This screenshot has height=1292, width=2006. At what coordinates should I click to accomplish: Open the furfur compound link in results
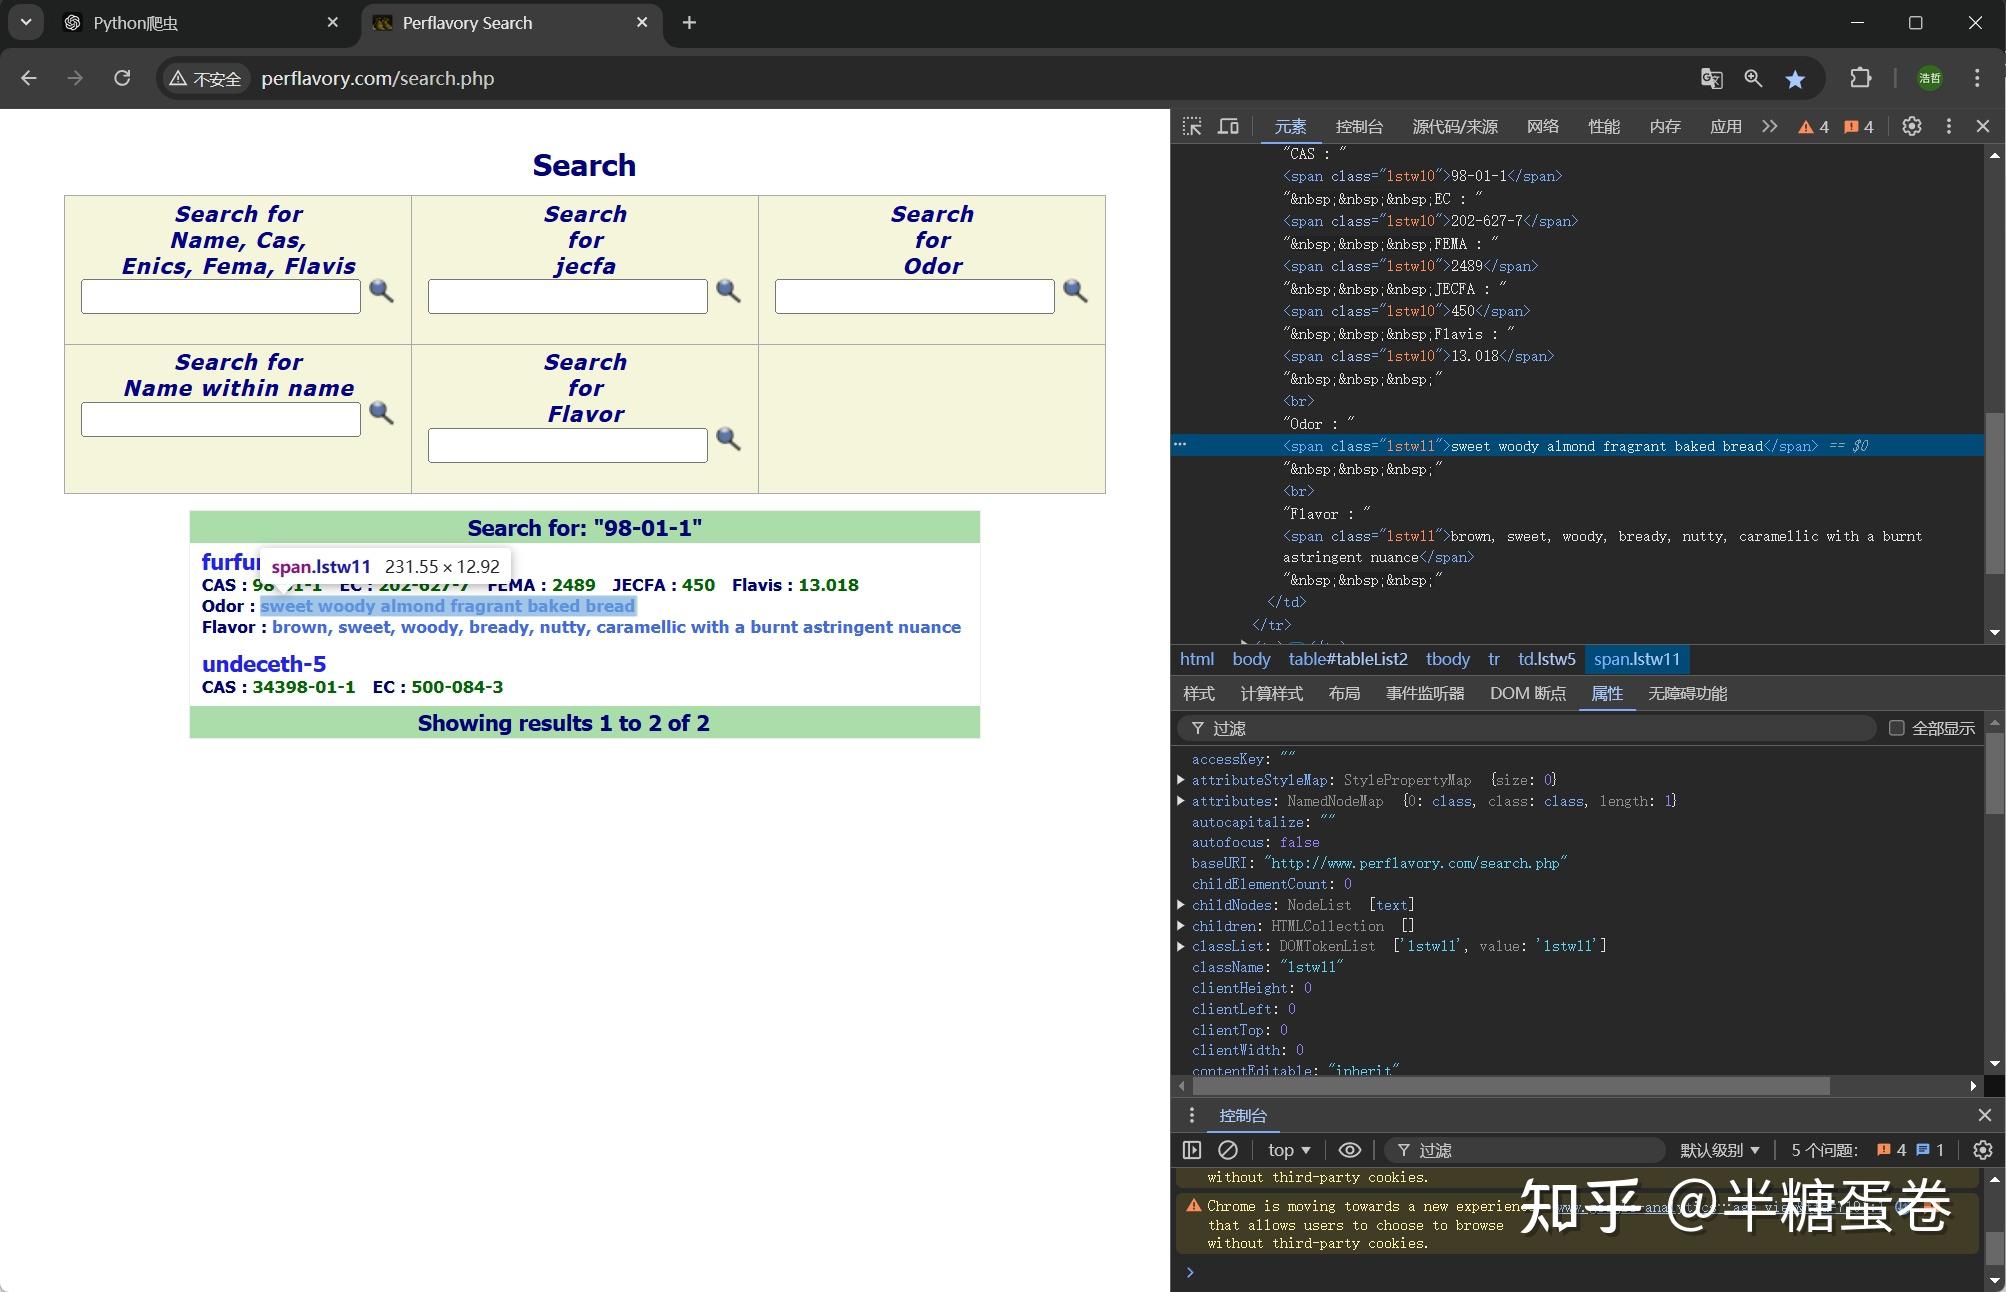pyautogui.click(x=228, y=562)
